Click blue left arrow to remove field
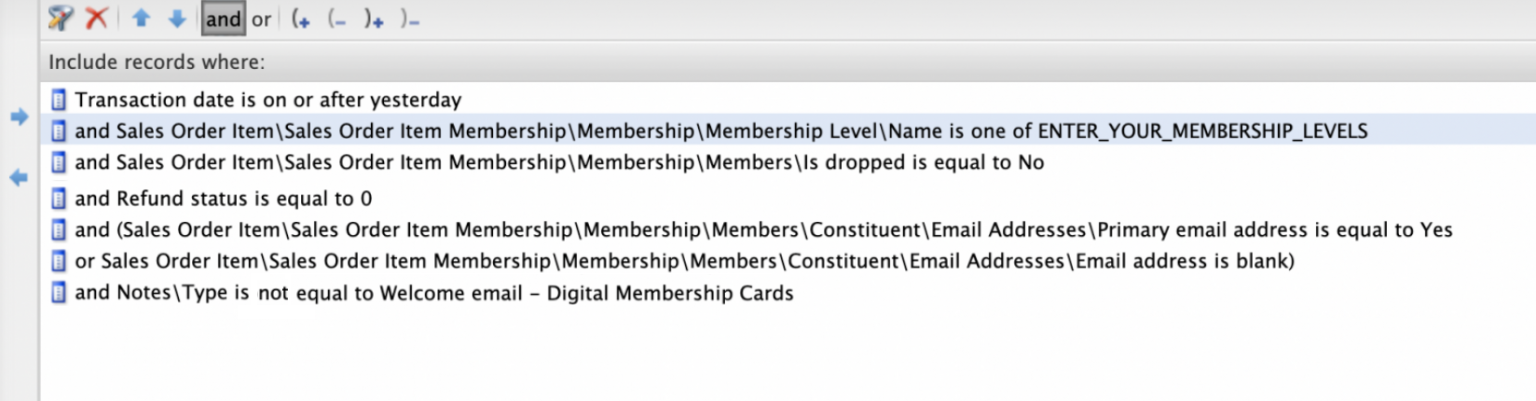 pyautogui.click(x=19, y=178)
